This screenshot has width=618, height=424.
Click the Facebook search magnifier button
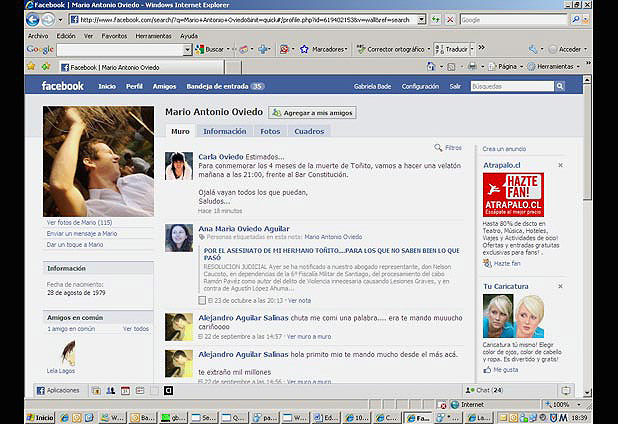560,86
